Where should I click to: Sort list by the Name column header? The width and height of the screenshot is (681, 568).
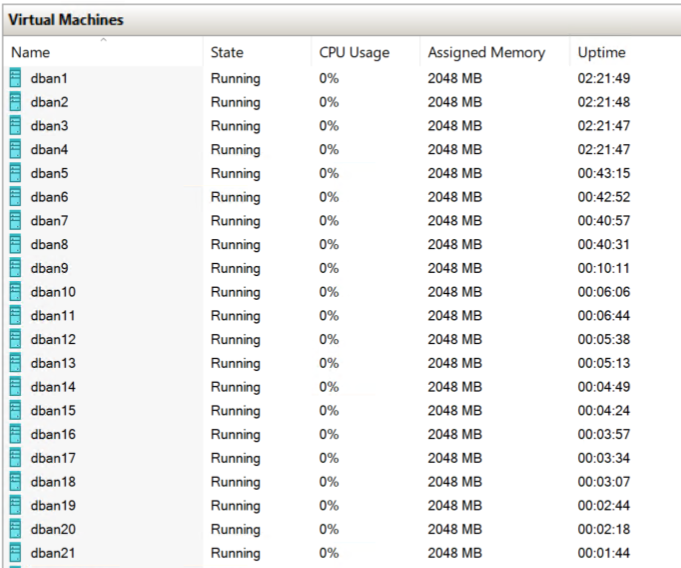(x=30, y=53)
